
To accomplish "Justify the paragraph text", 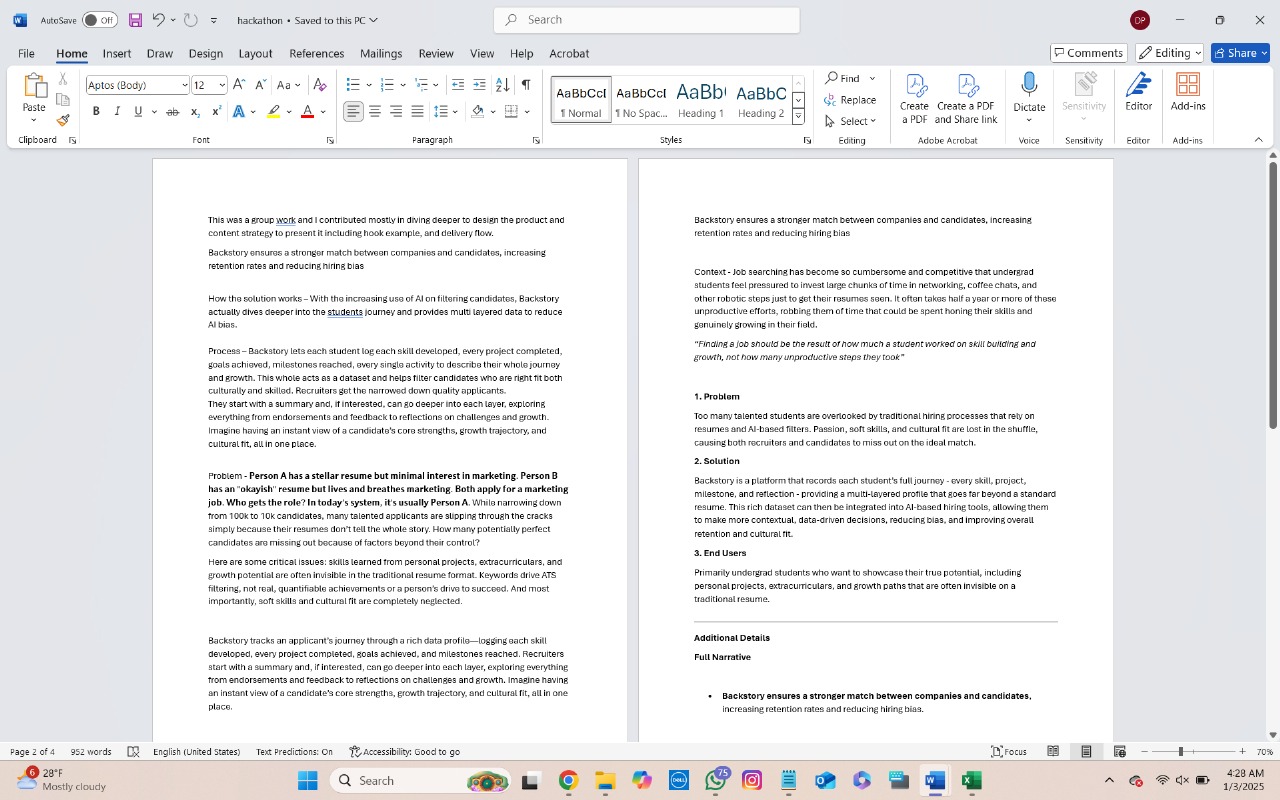I will [417, 112].
